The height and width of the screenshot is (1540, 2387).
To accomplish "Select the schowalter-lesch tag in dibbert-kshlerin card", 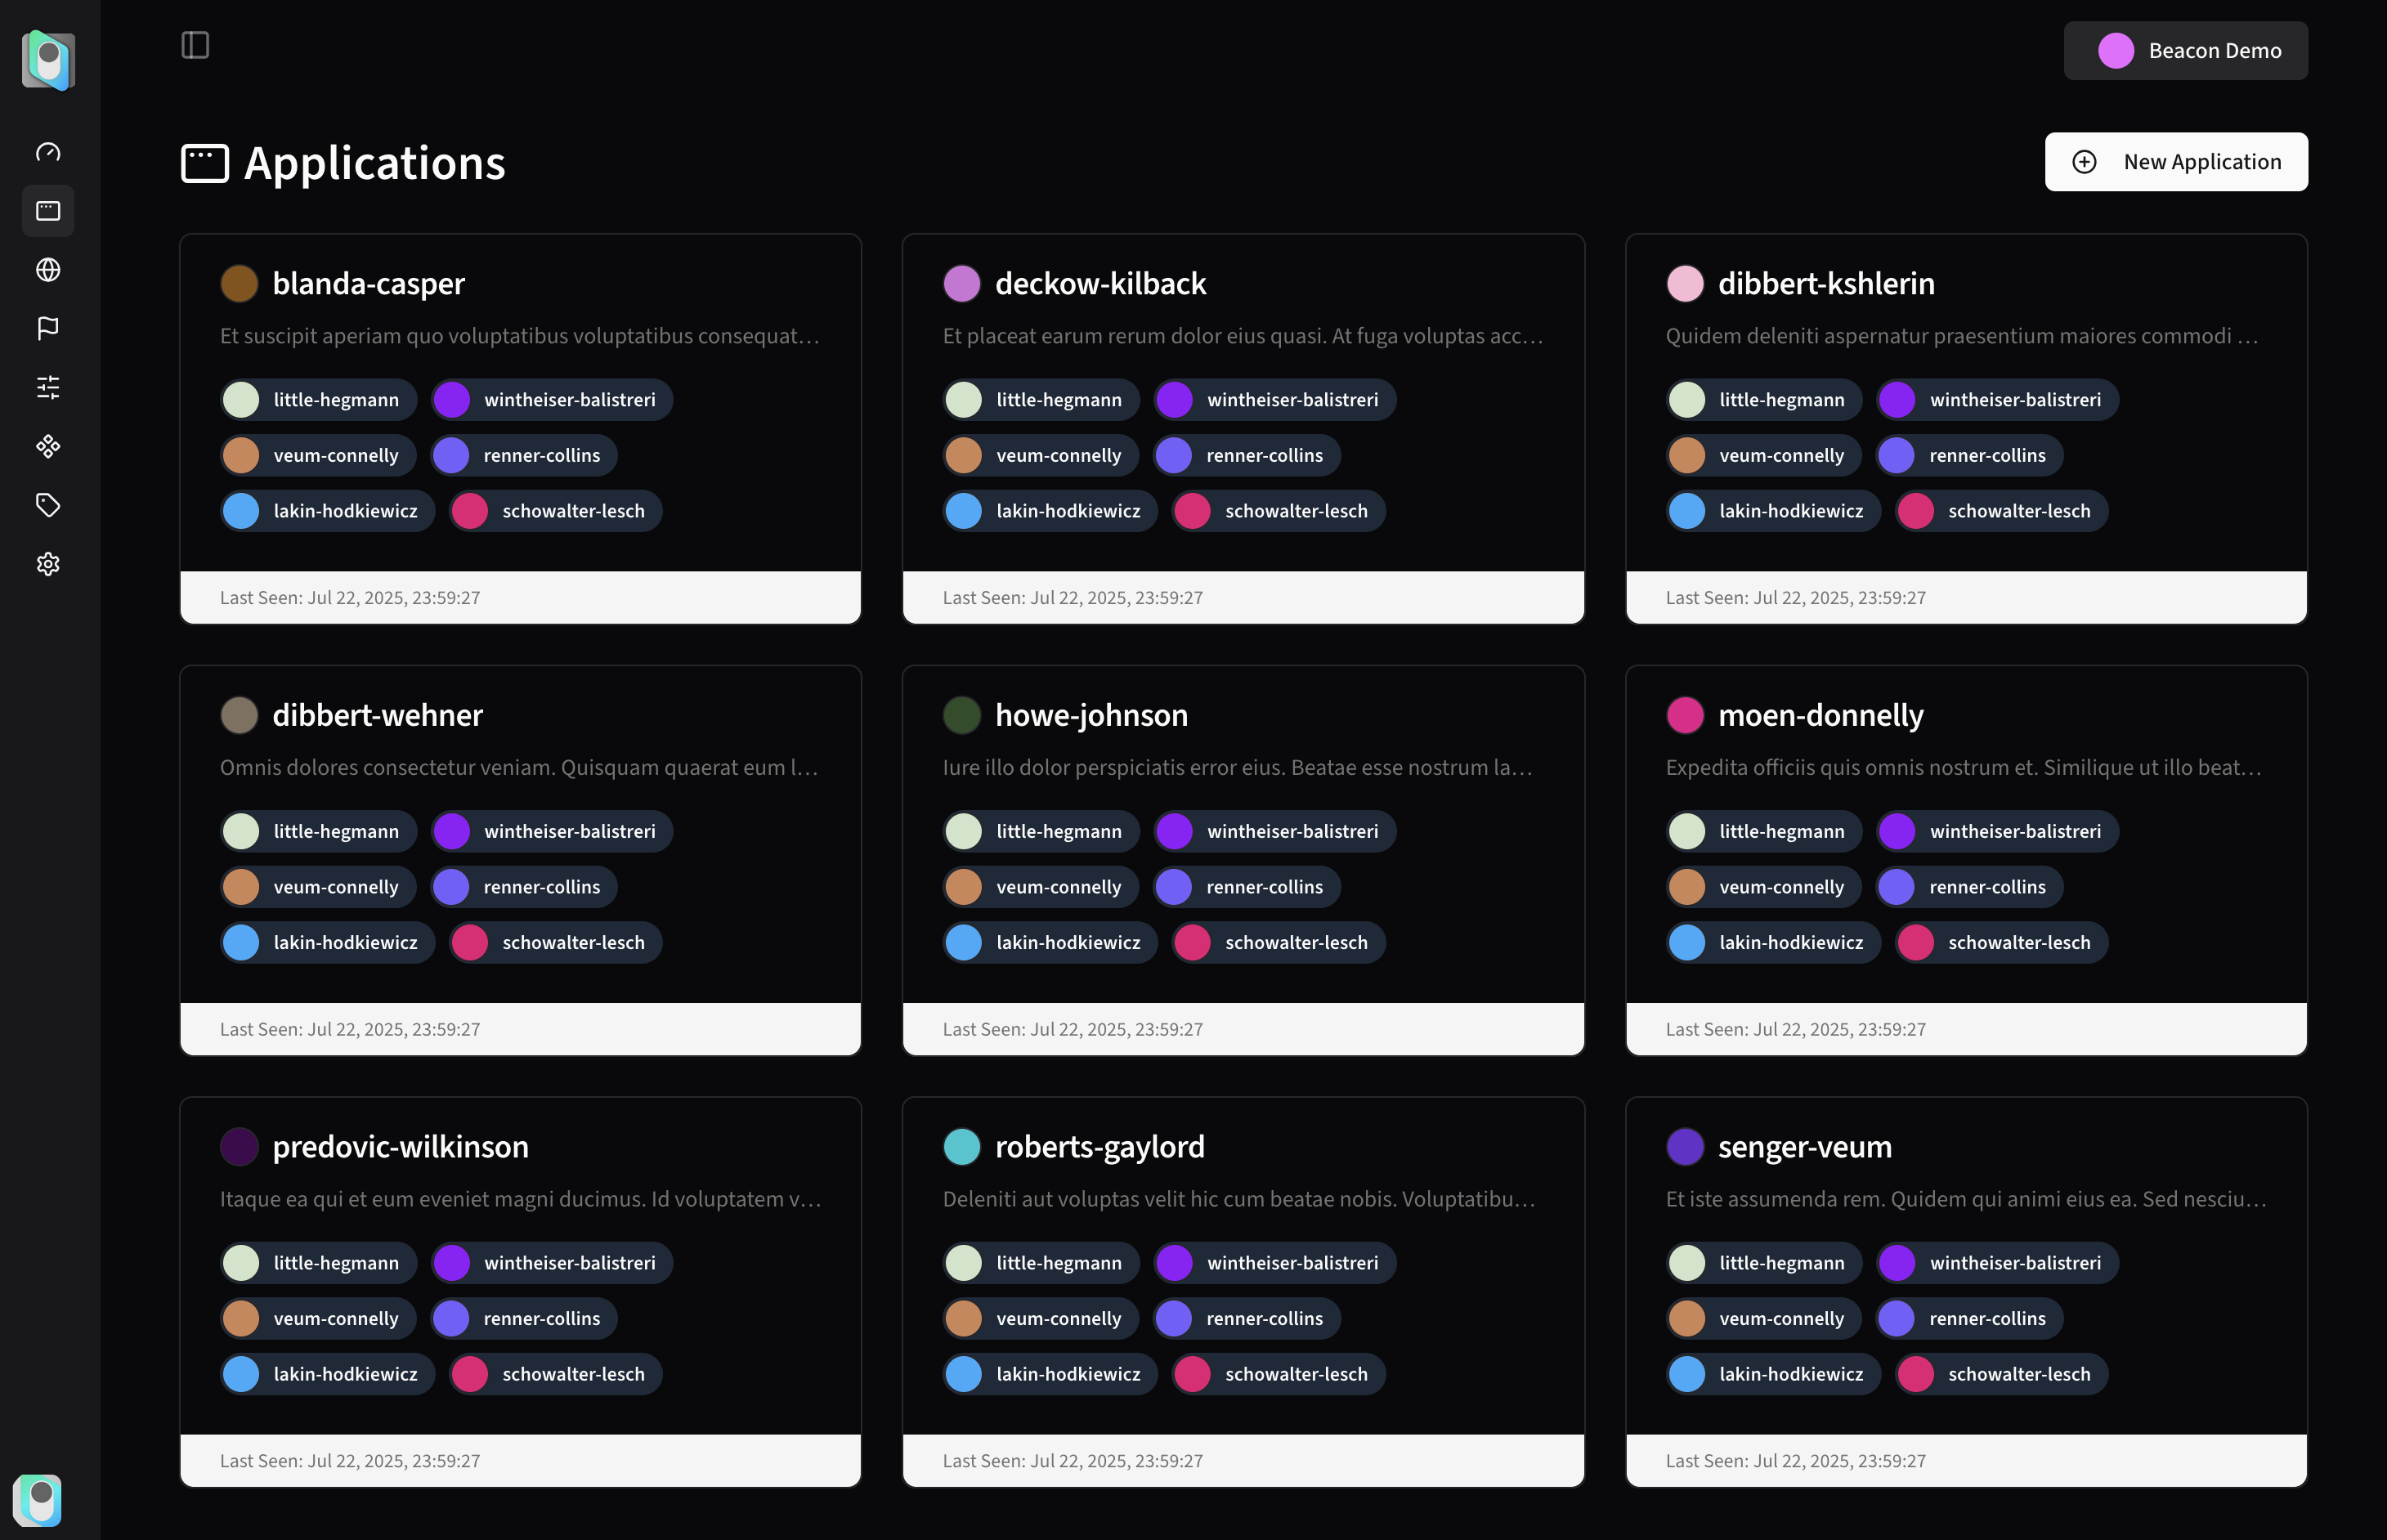I will click(2001, 511).
